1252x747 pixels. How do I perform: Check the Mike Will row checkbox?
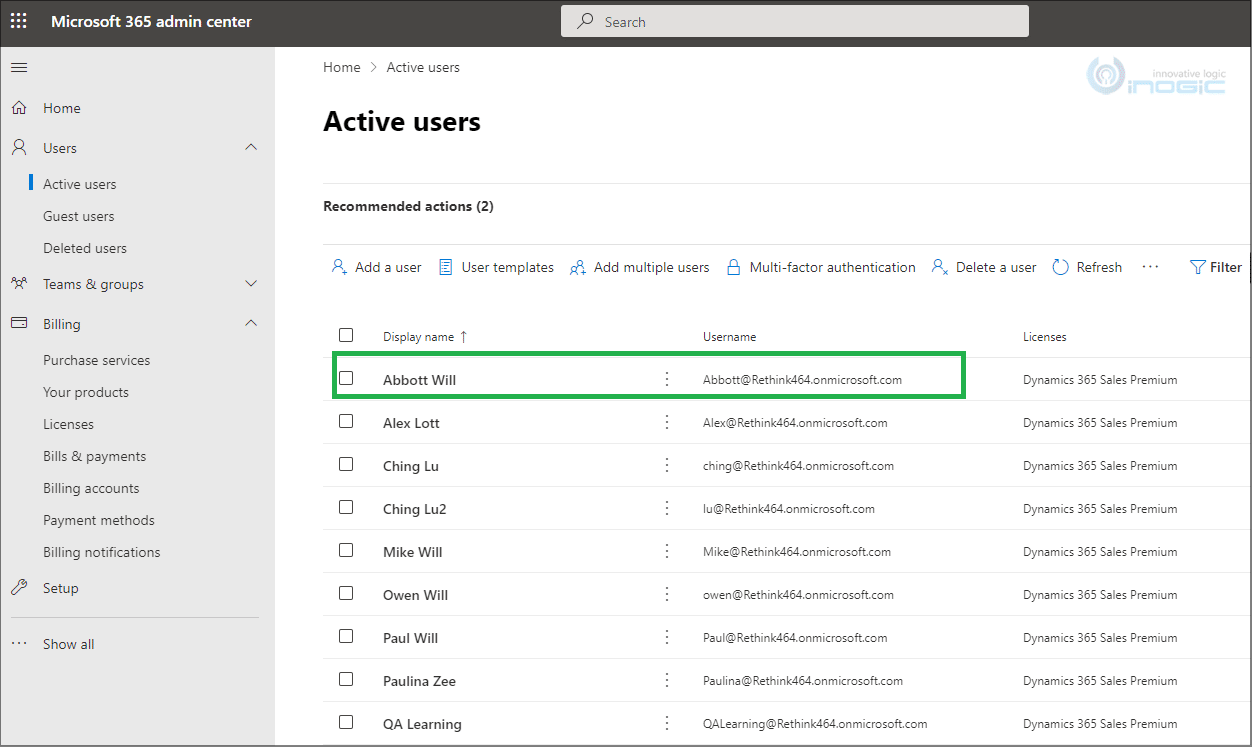pyautogui.click(x=346, y=550)
